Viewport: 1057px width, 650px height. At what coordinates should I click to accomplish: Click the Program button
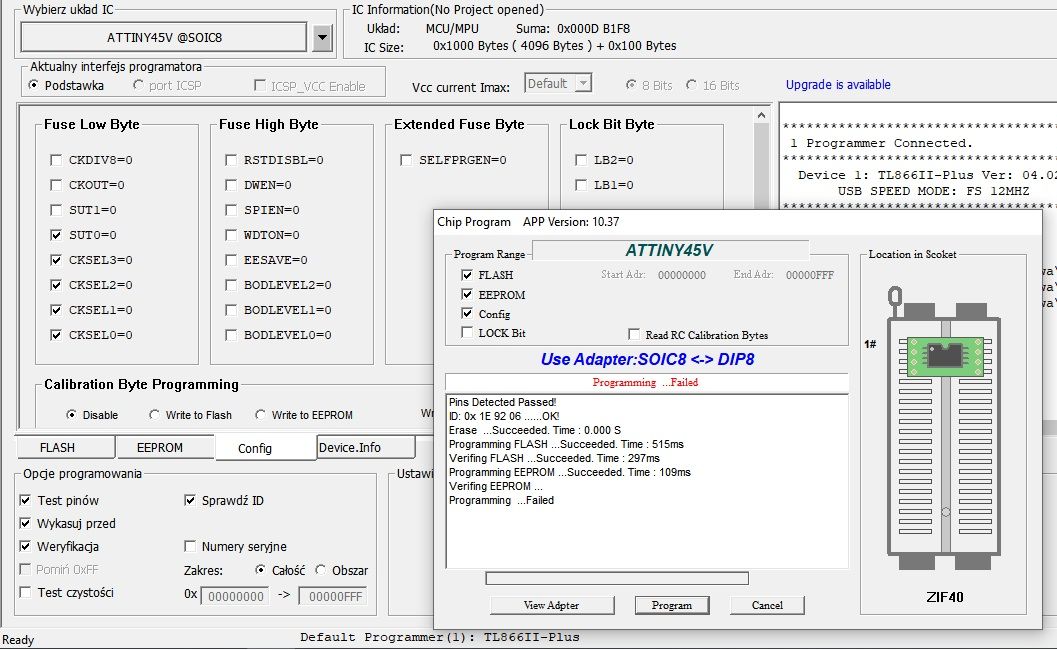[671, 605]
